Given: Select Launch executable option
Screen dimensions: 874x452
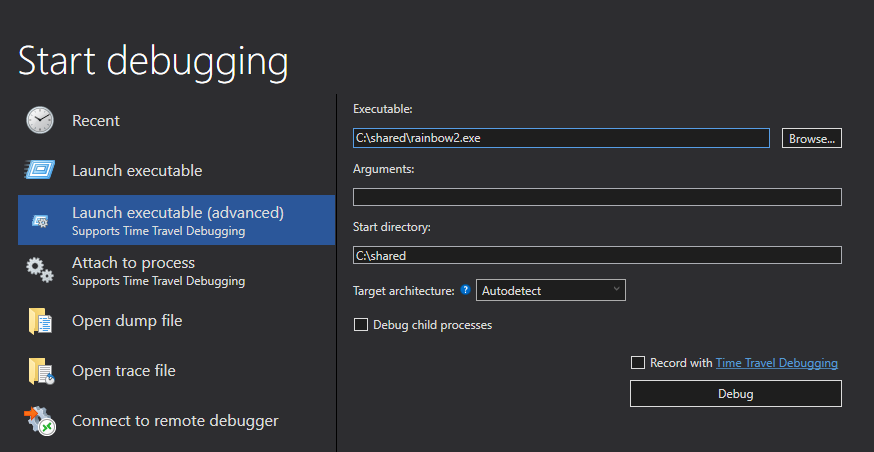Looking at the screenshot, I should click(x=176, y=170).
